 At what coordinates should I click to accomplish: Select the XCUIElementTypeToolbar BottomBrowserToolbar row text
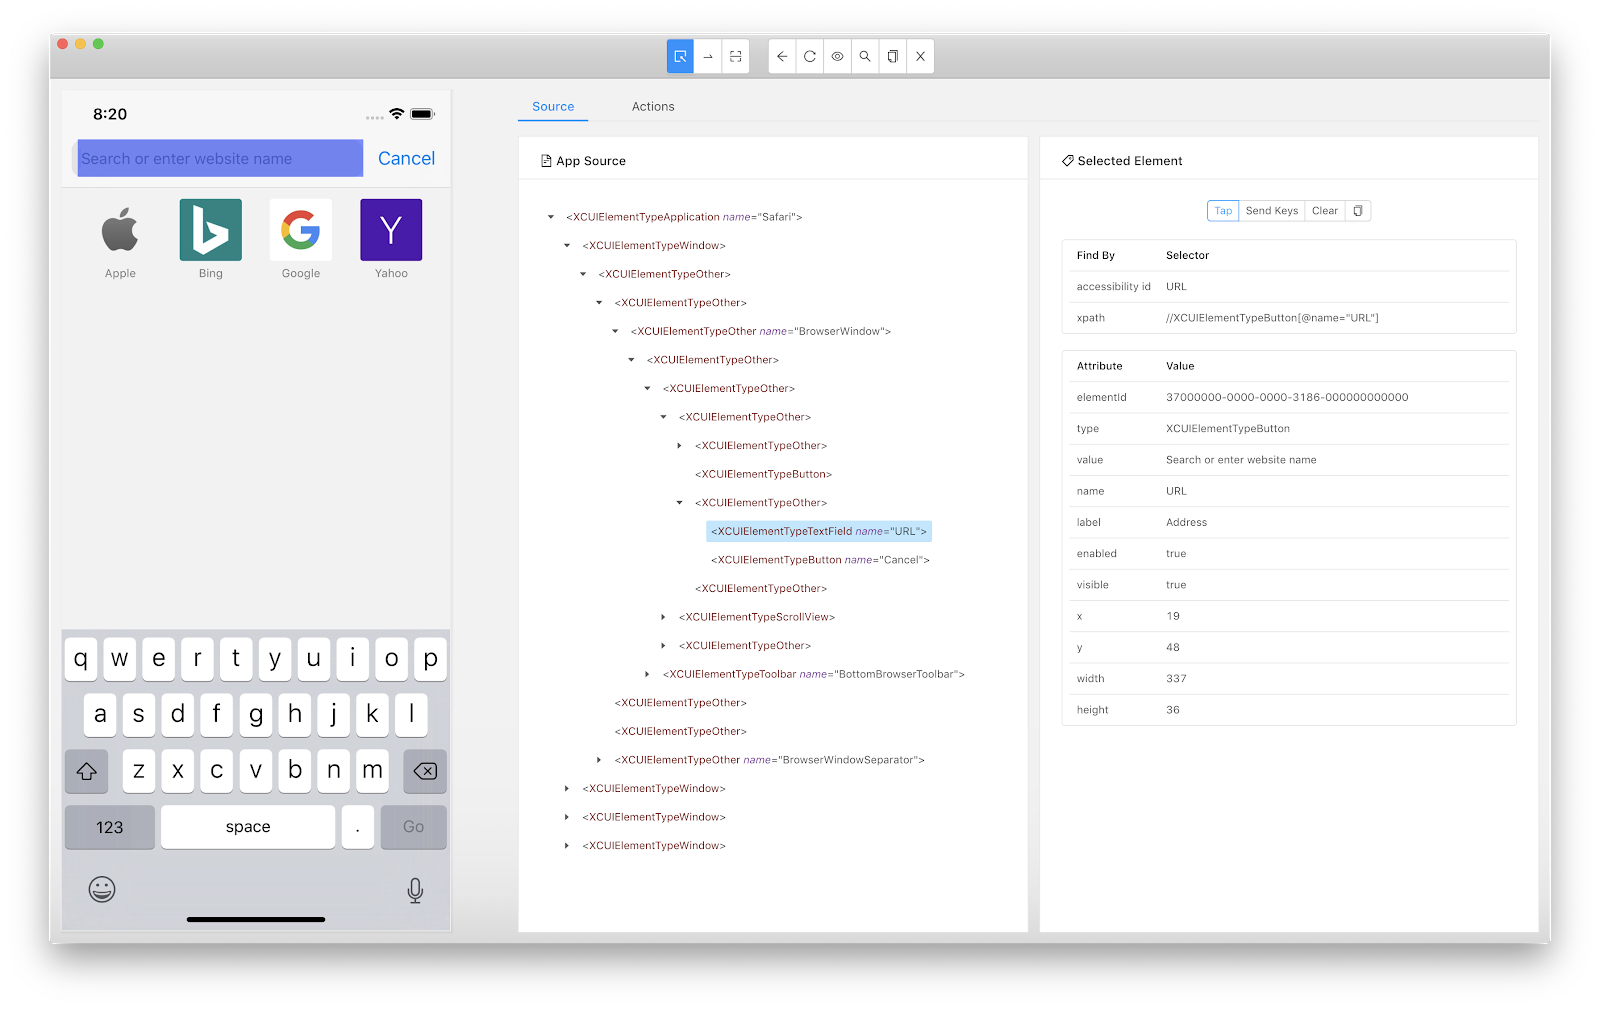pos(813,674)
